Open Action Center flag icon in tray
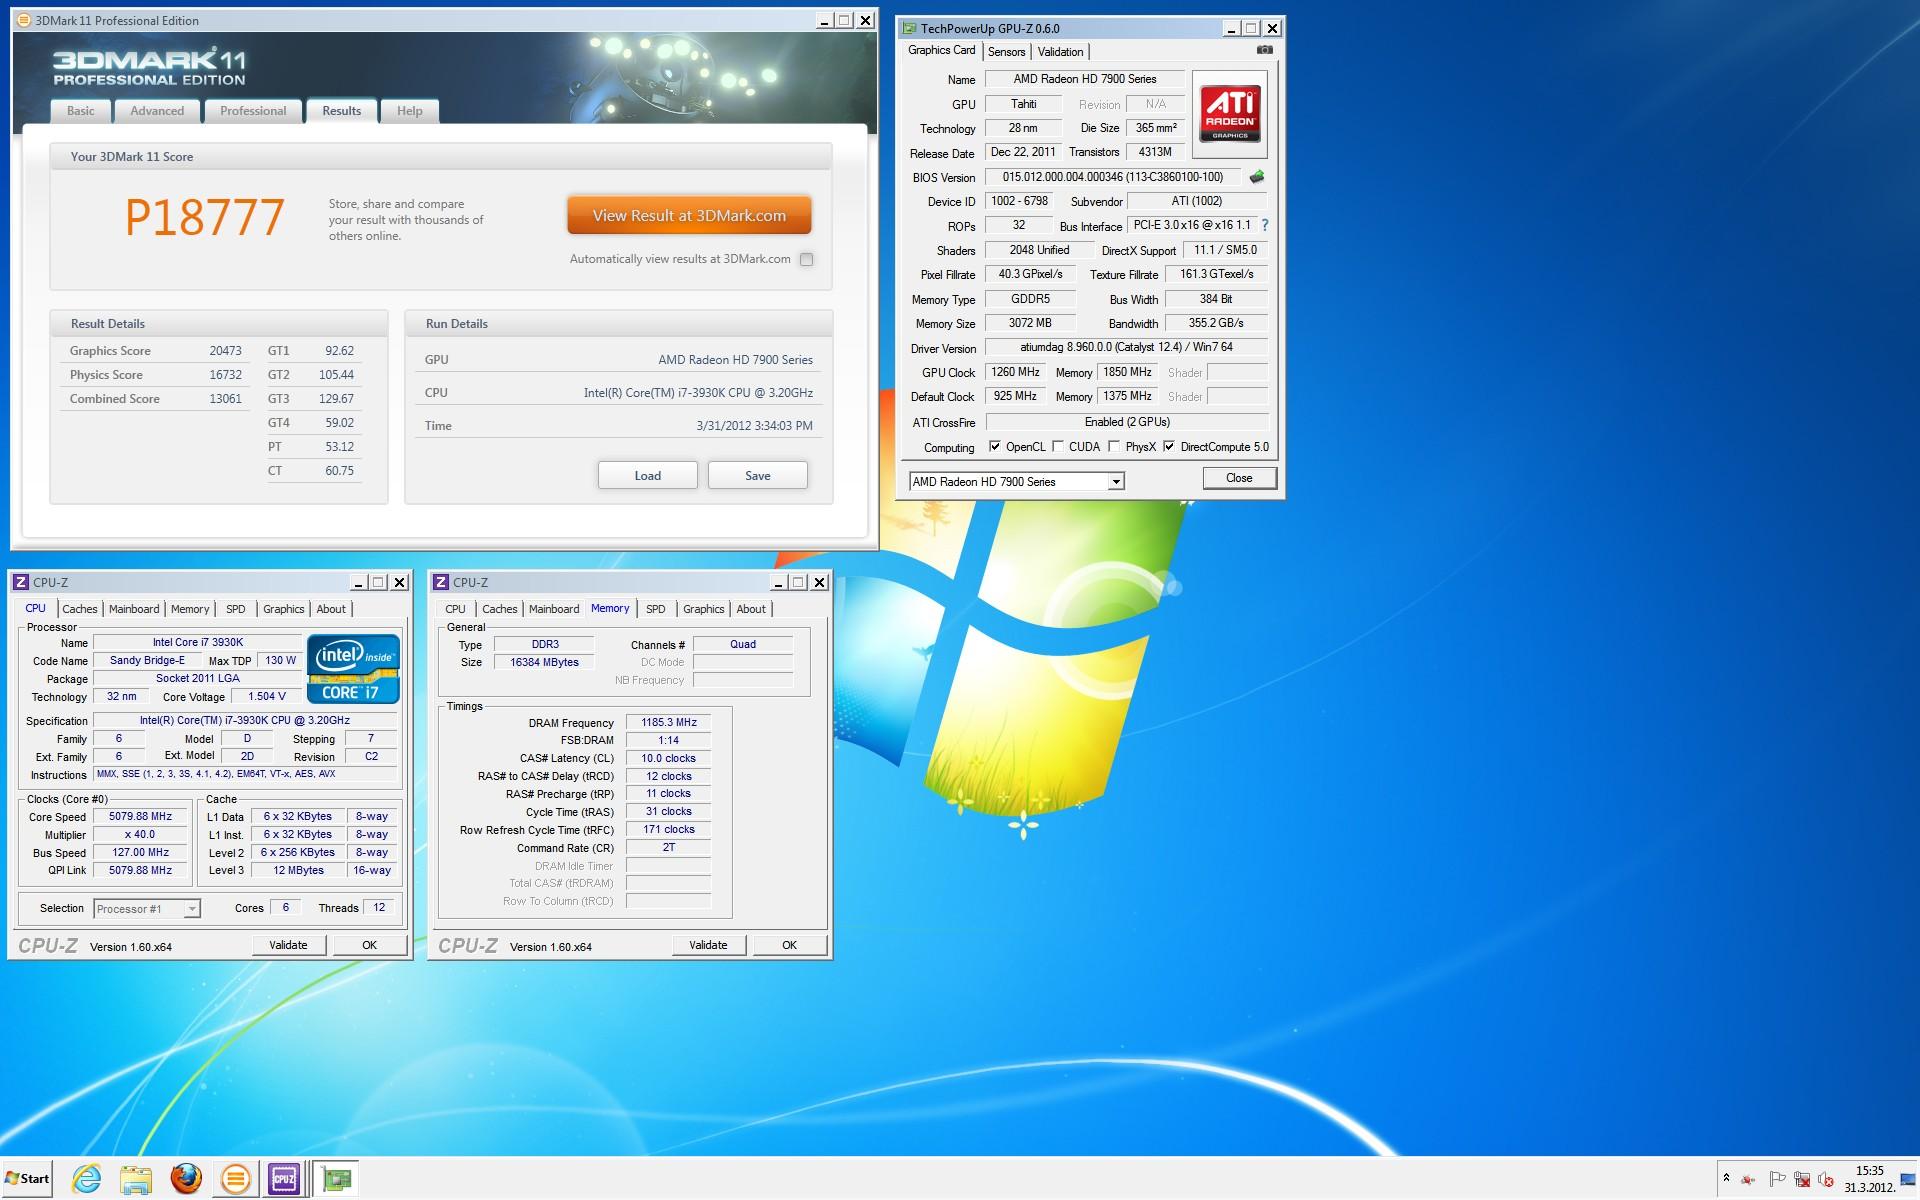 [x=1777, y=1180]
